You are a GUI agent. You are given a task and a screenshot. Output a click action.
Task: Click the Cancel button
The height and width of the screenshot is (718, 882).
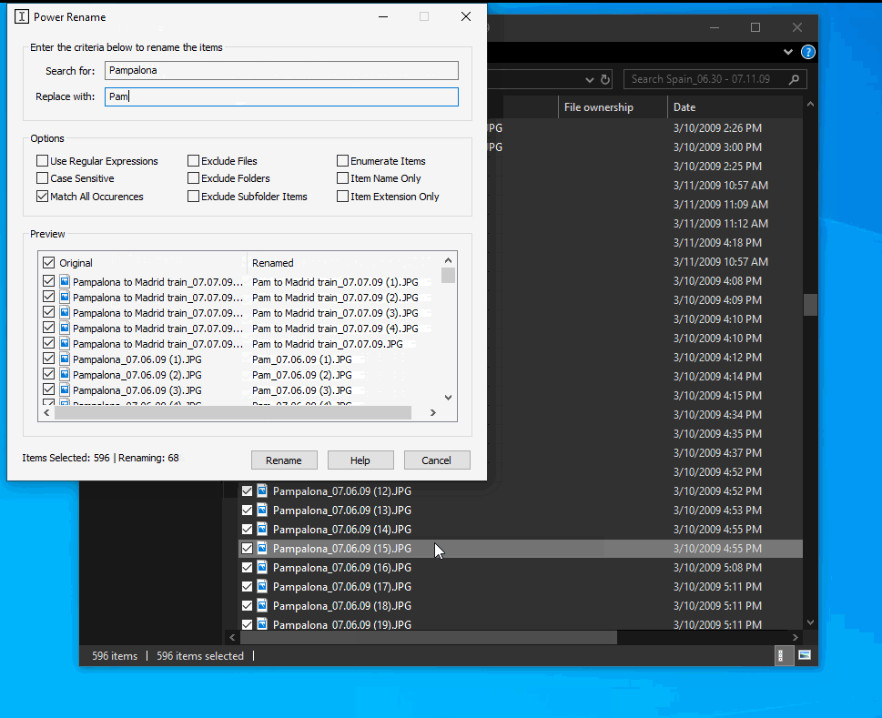click(x=436, y=460)
